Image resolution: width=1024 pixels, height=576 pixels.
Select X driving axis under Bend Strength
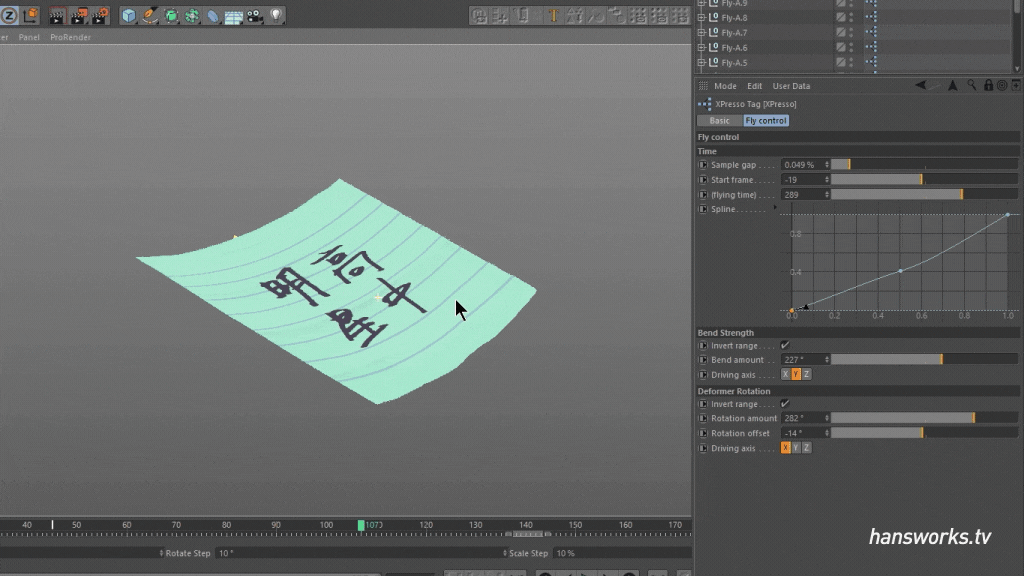786,374
